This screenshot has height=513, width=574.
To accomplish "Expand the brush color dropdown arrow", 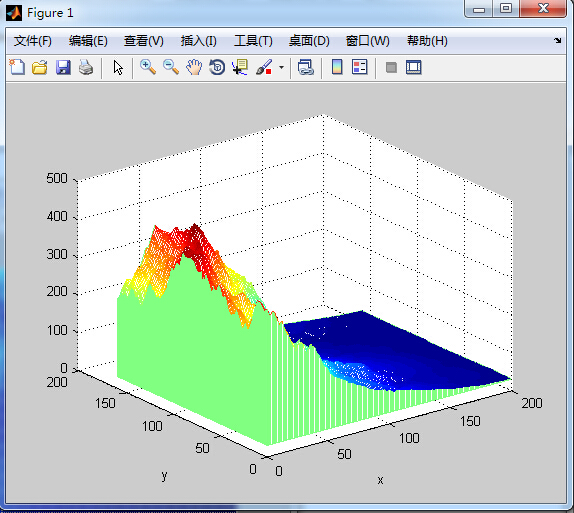I will (x=281, y=68).
